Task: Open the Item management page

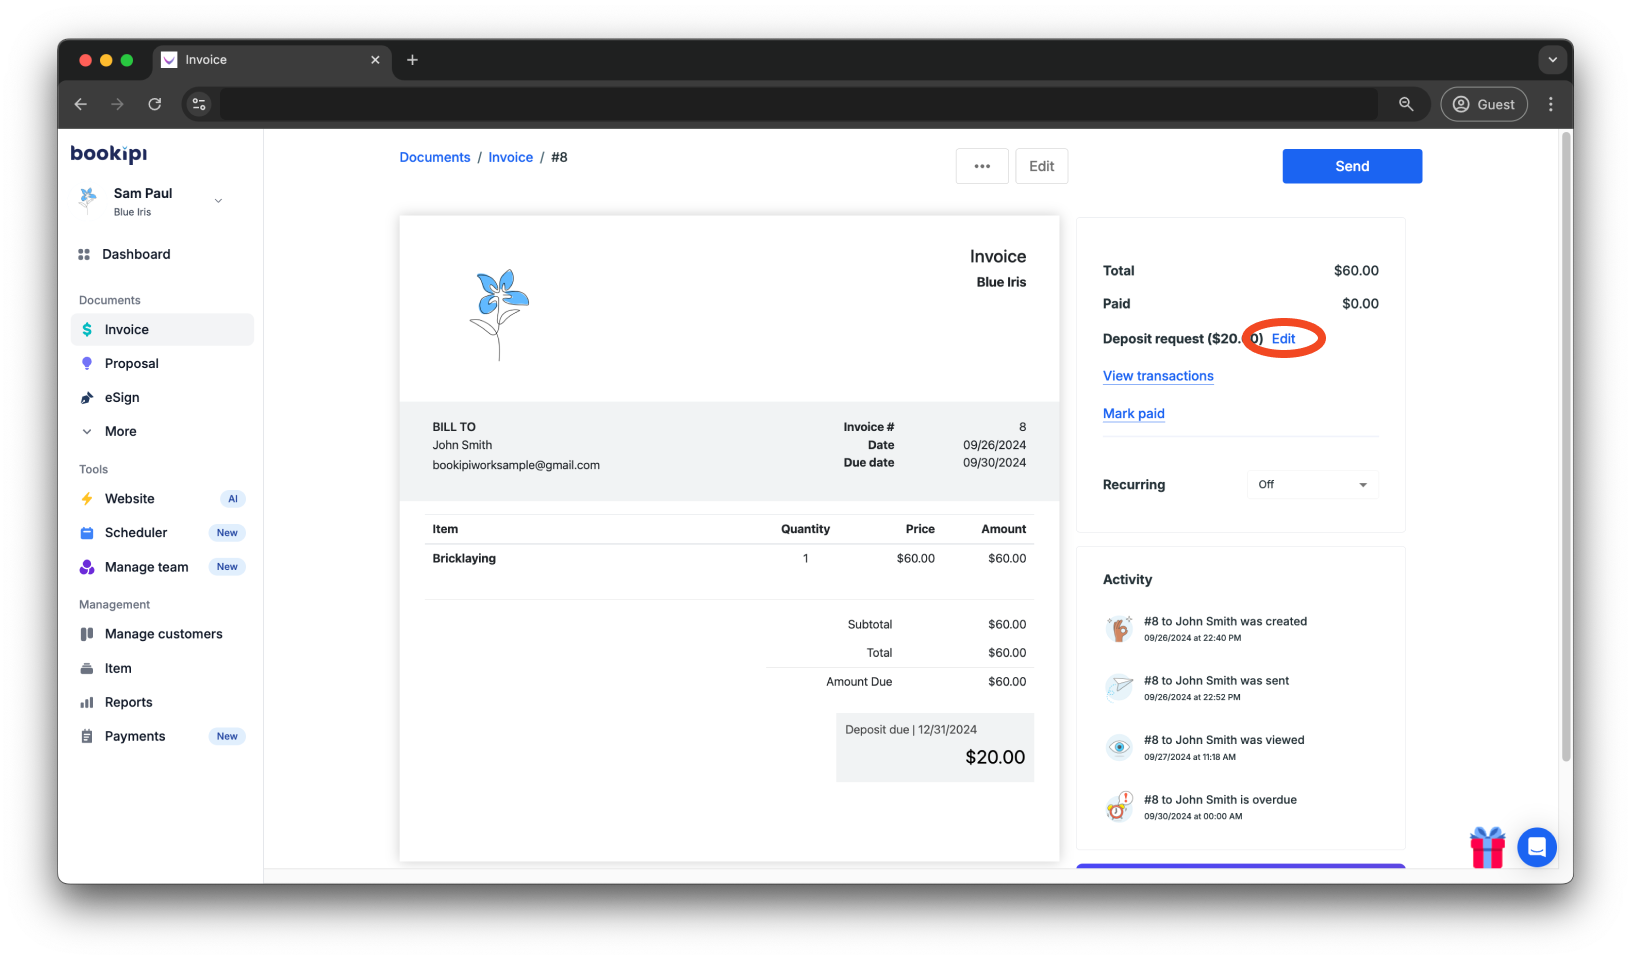Action: coord(117,668)
